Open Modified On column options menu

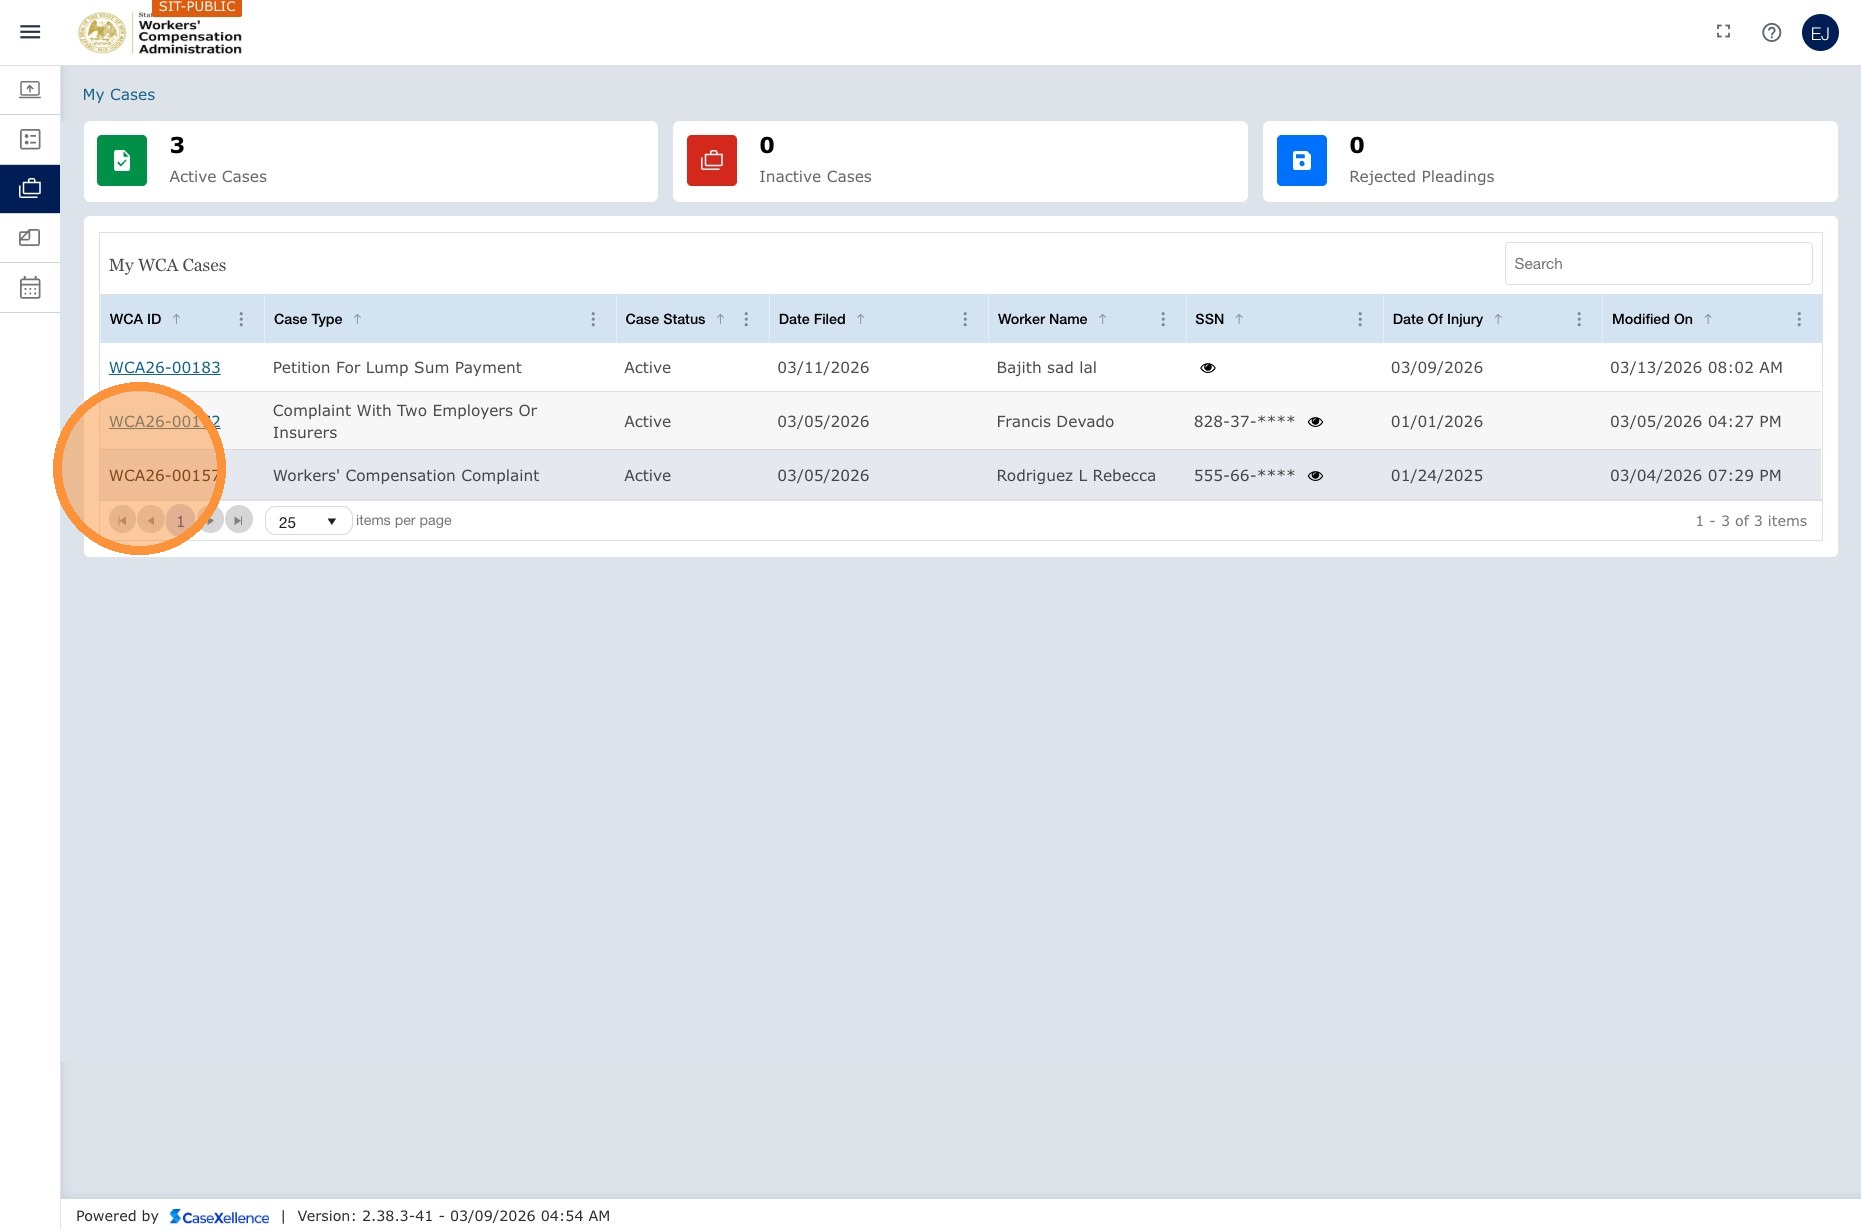click(x=1799, y=319)
